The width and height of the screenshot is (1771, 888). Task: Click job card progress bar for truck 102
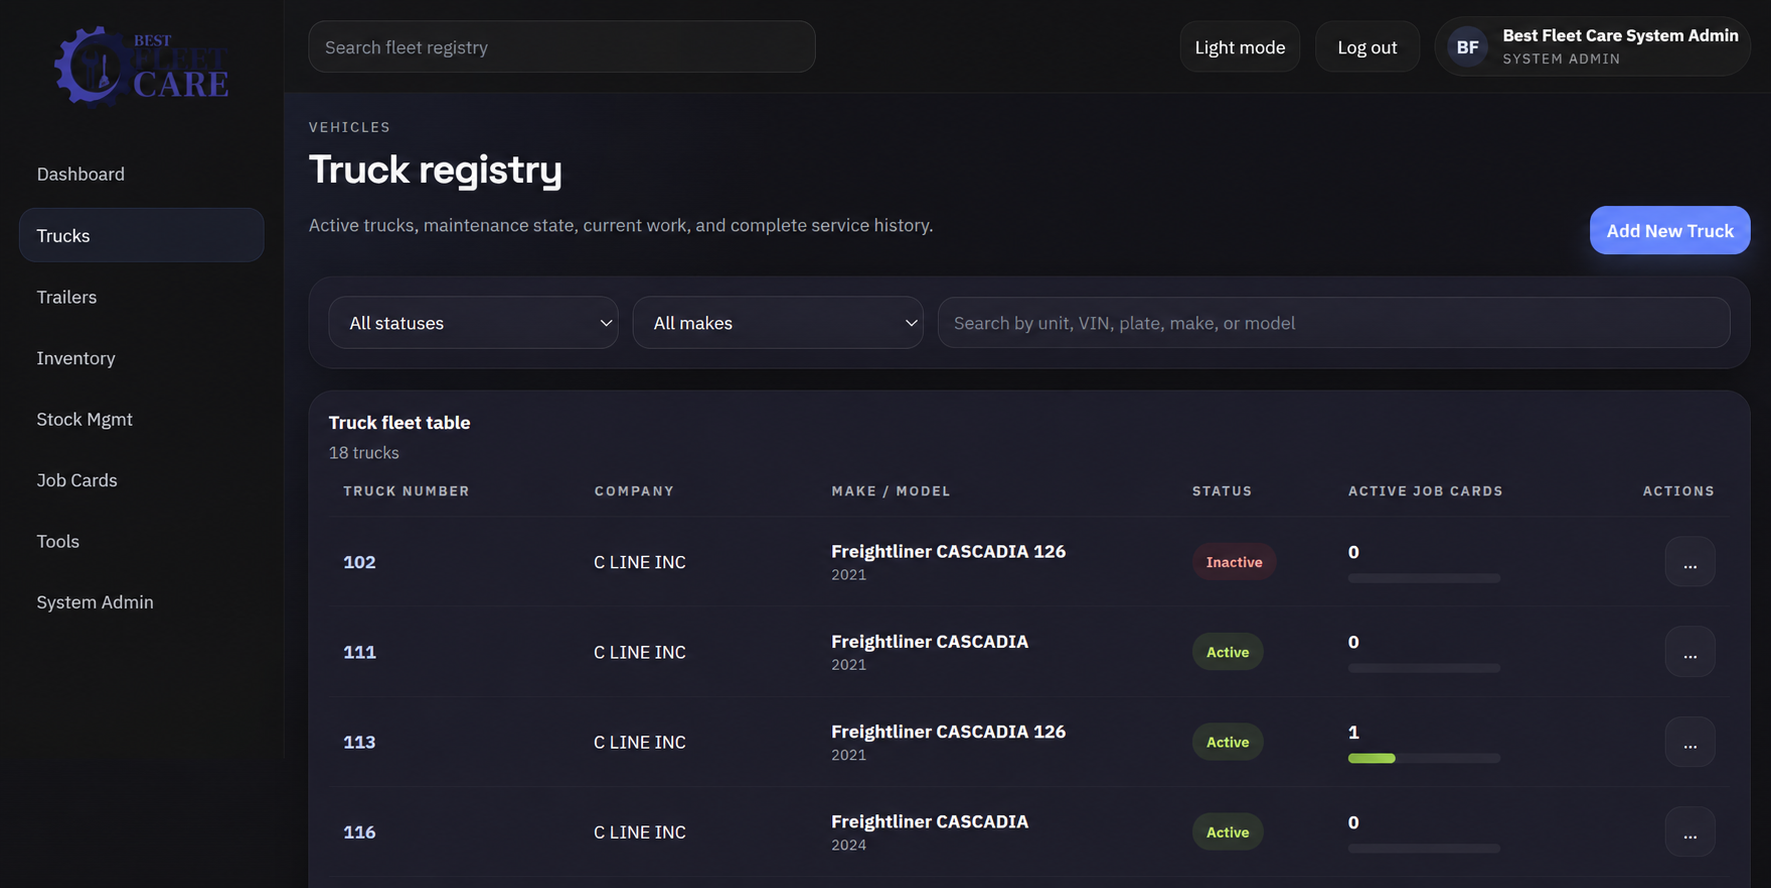pos(1424,578)
